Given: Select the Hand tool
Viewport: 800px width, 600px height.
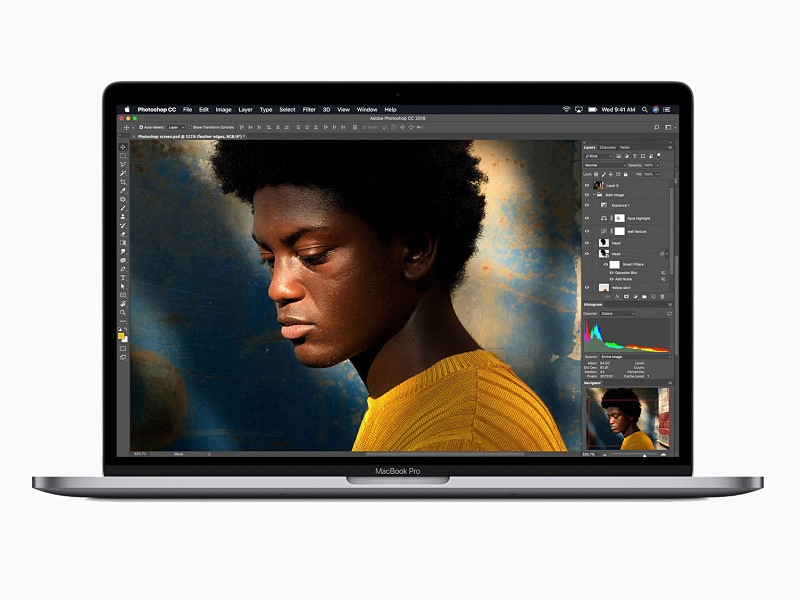Looking at the screenshot, I should coord(123,303).
